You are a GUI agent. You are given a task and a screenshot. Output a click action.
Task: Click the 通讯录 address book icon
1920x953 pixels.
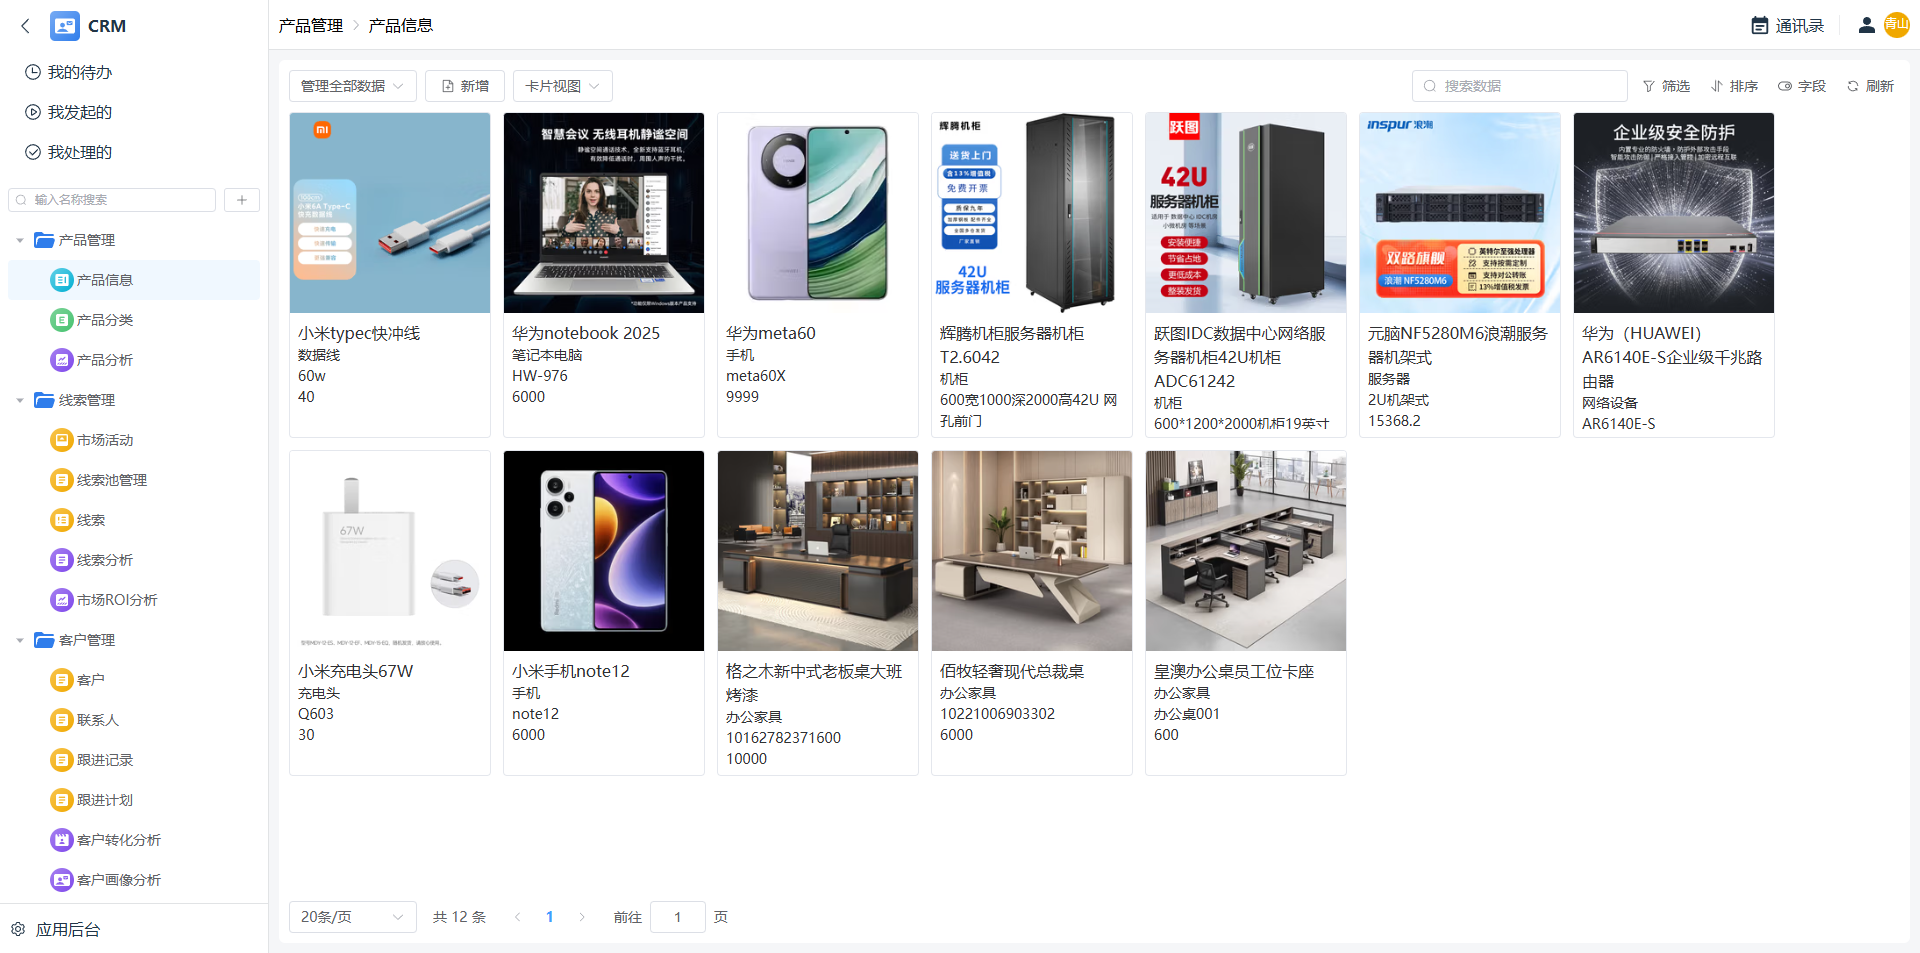click(1760, 26)
